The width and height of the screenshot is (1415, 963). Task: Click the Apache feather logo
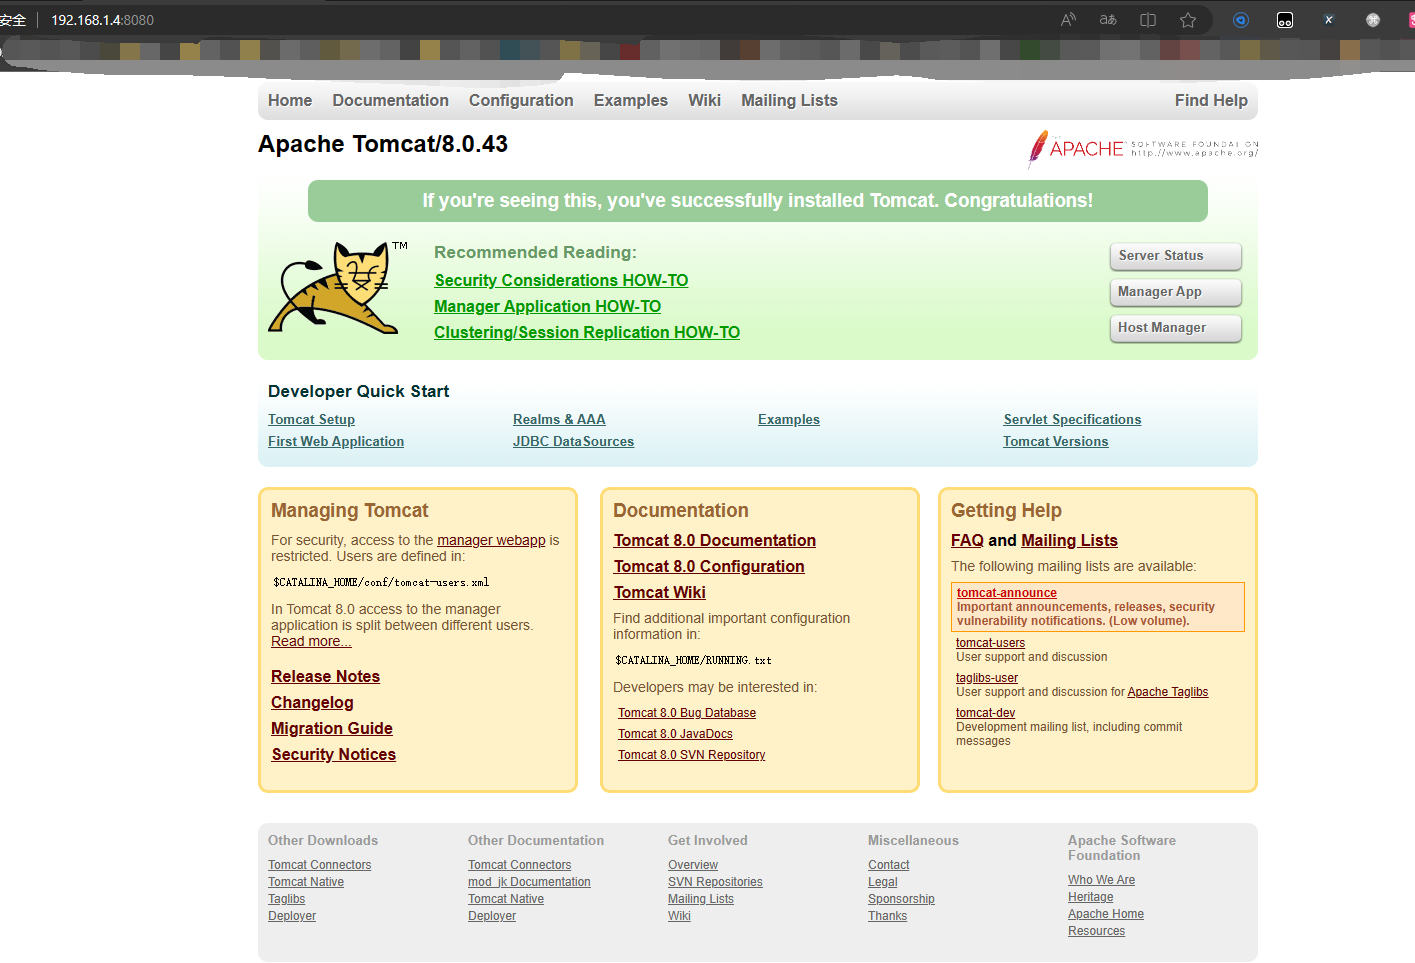(x=1143, y=149)
